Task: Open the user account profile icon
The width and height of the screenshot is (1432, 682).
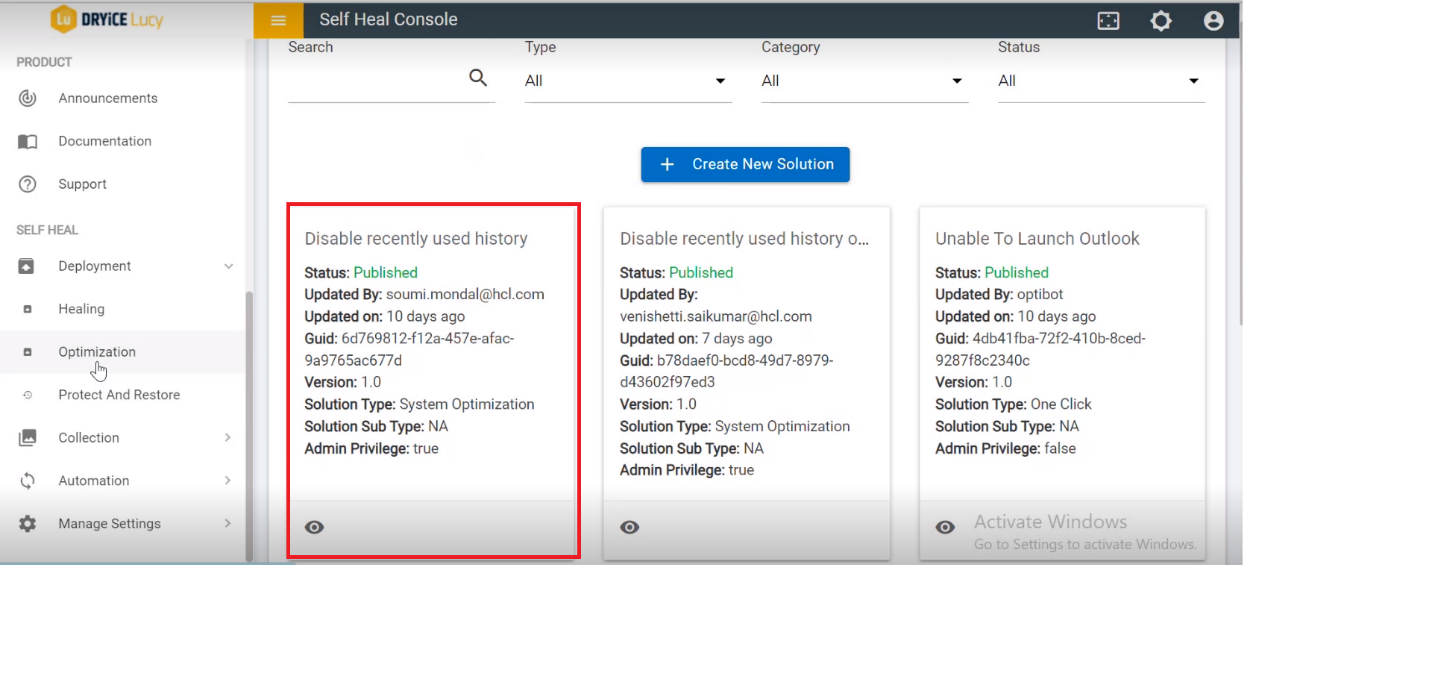Action: tap(1213, 19)
